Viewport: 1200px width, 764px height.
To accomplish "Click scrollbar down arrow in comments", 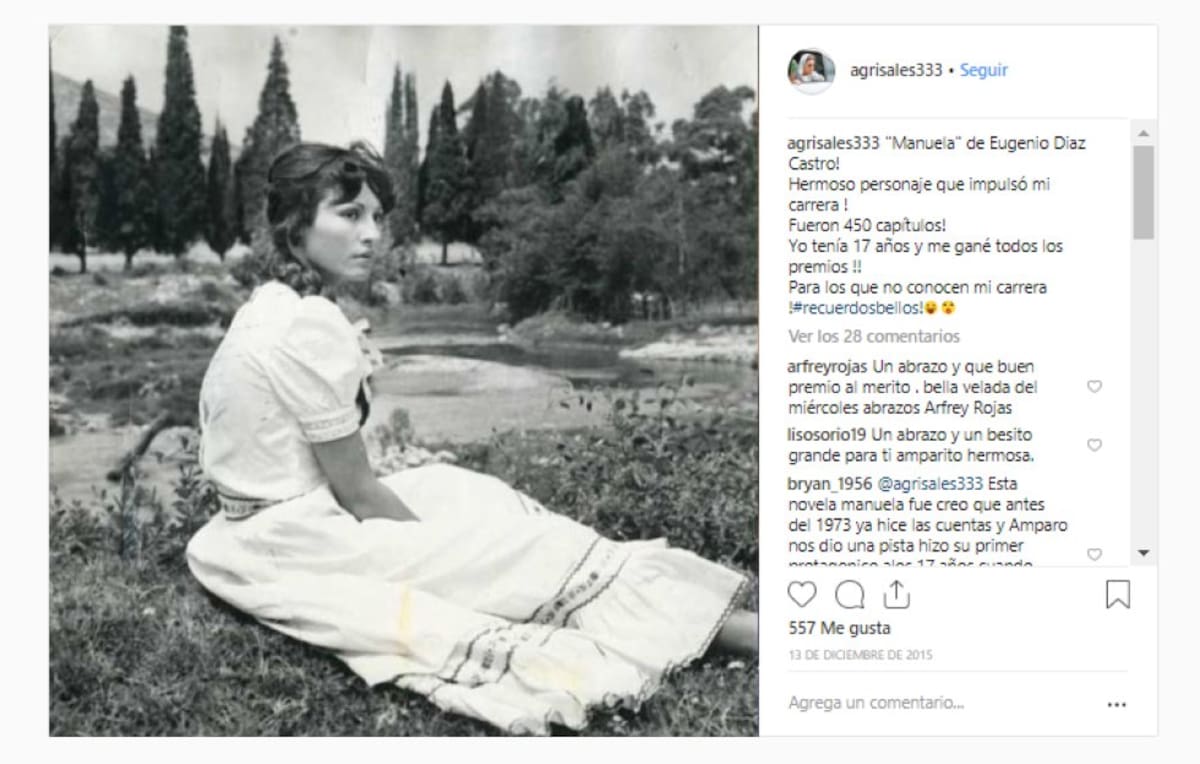I will (1144, 553).
